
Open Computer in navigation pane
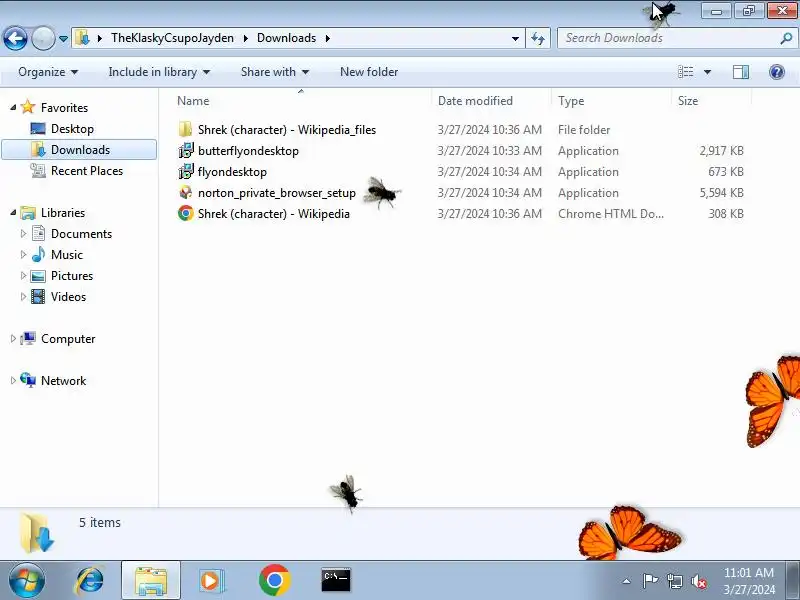(68, 339)
